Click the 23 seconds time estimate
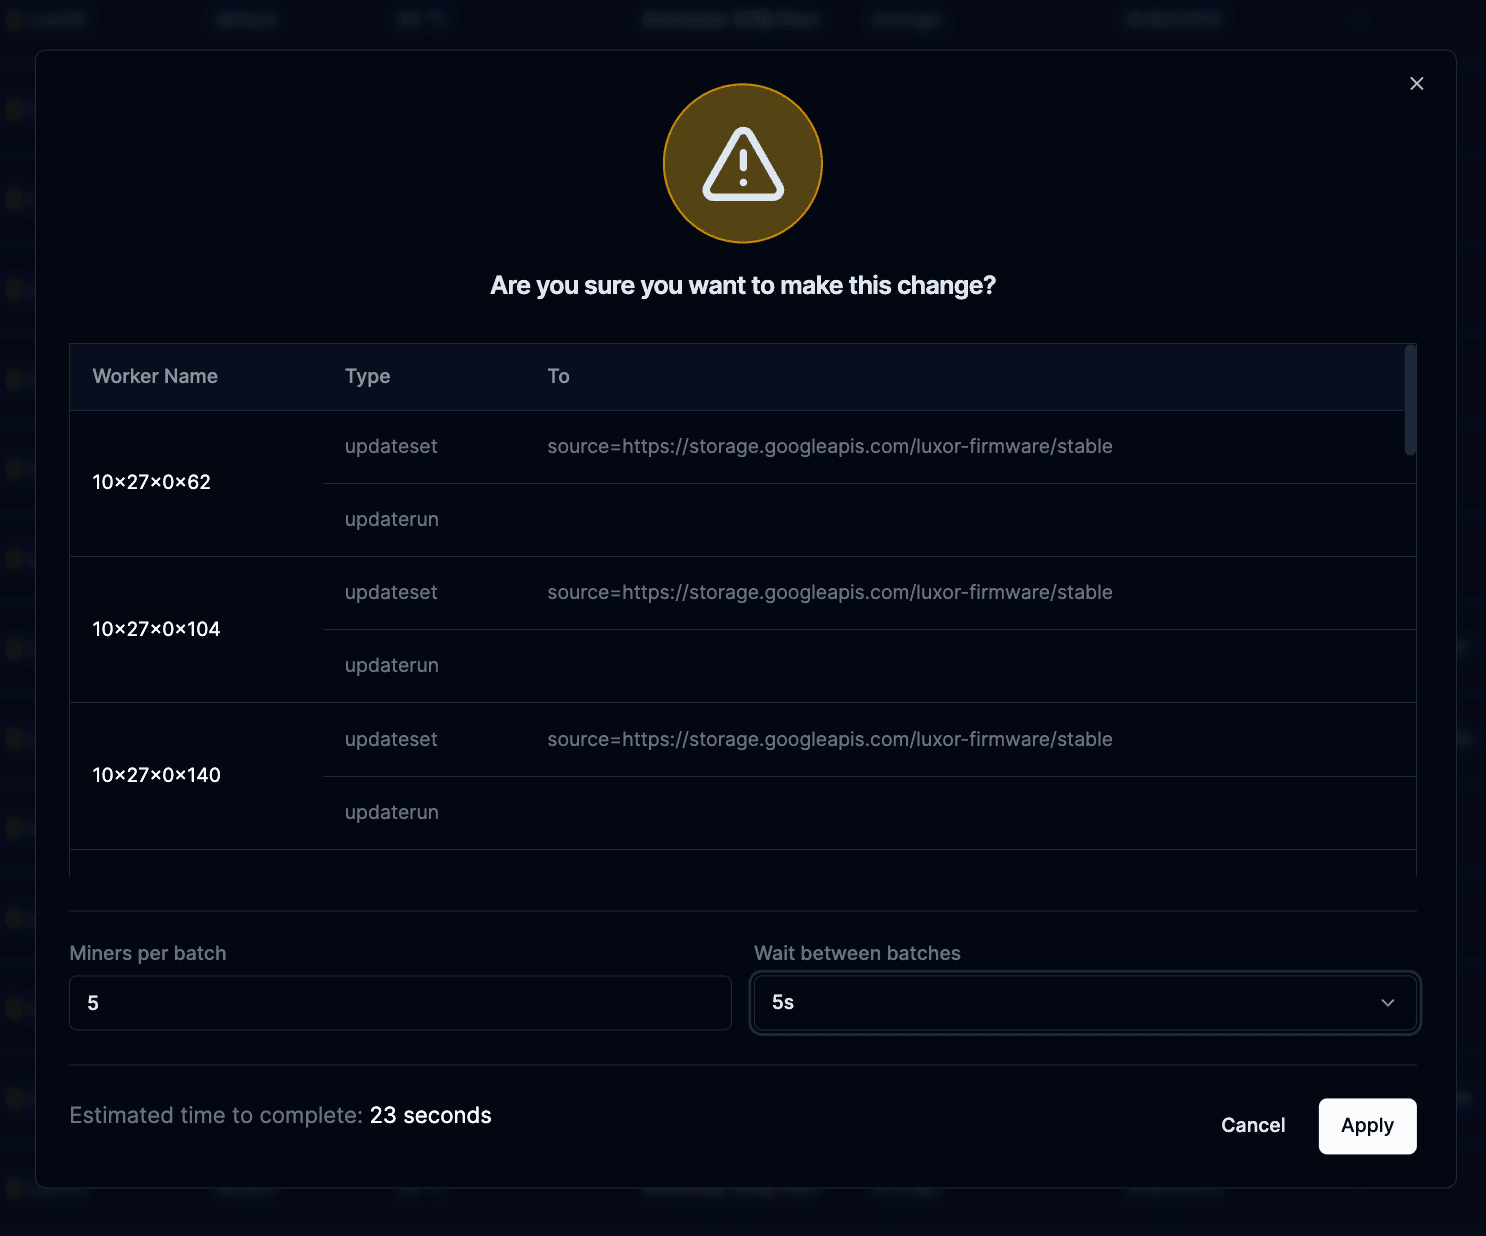This screenshot has height=1236, width=1486. [x=430, y=1115]
